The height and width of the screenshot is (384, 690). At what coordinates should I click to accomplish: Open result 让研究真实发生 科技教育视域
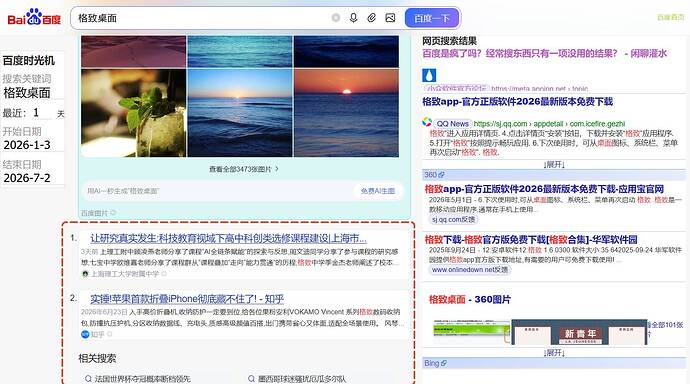(228, 238)
